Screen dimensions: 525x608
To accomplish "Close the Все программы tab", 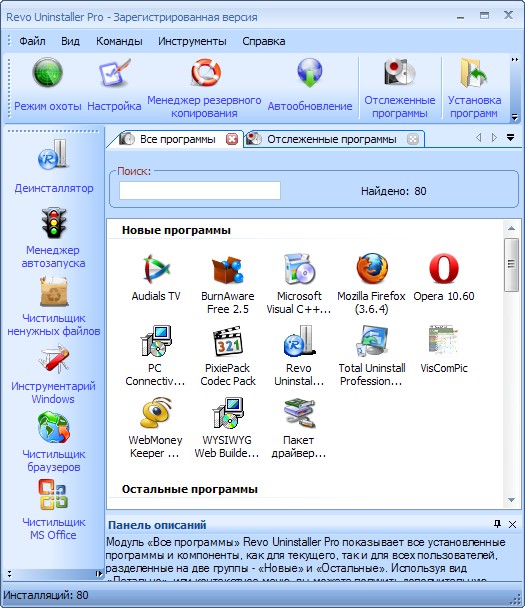I will pos(232,139).
